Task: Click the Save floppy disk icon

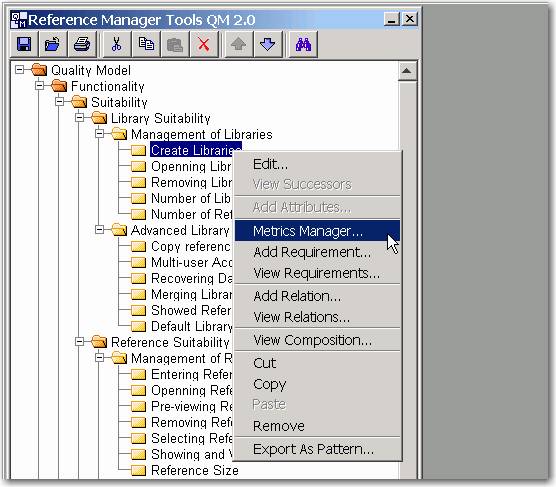Action: click(x=24, y=44)
